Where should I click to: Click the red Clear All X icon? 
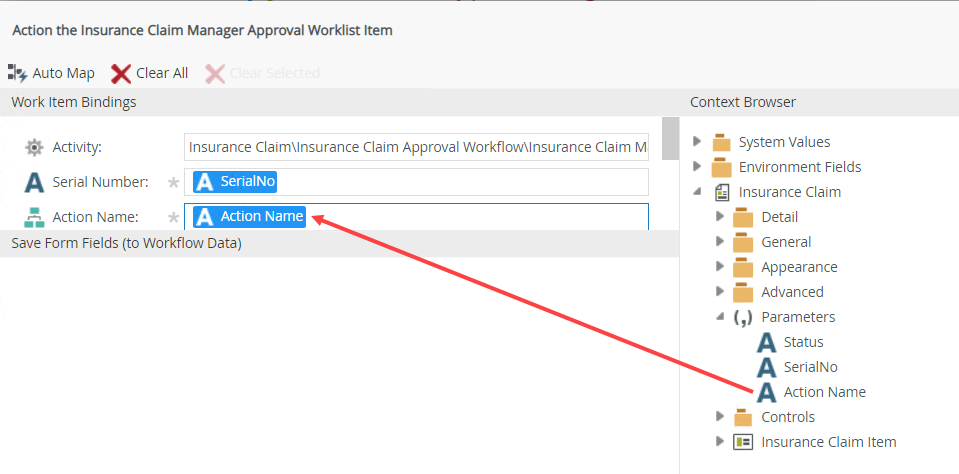coord(121,73)
